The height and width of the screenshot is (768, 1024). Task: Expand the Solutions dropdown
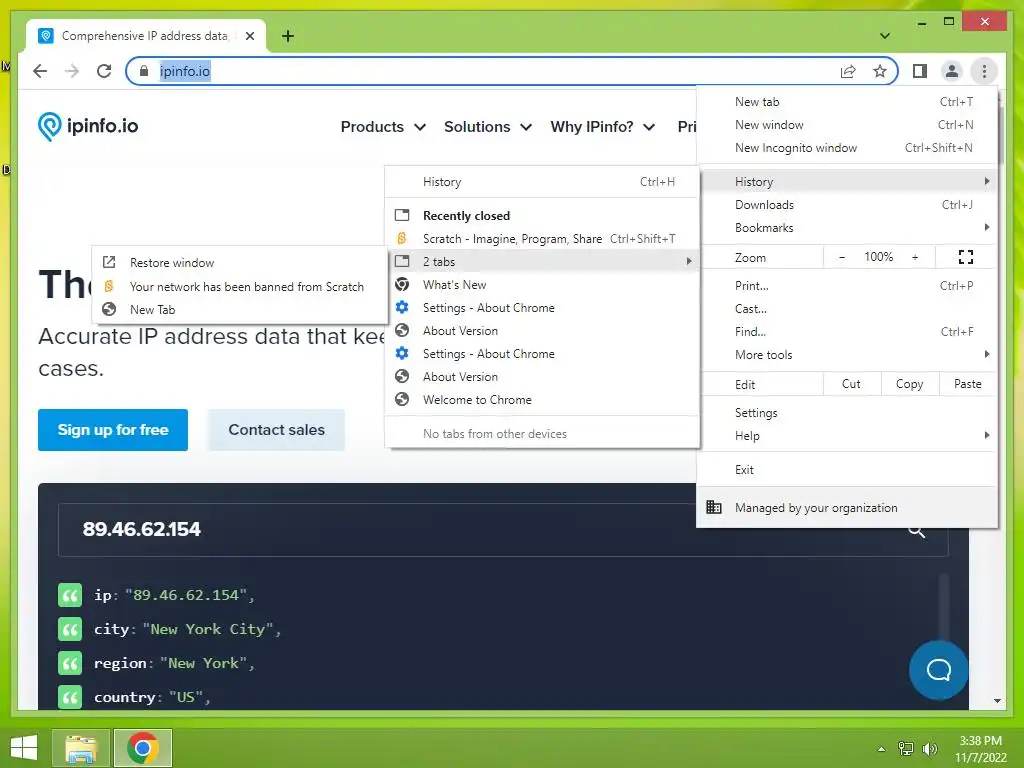[488, 127]
